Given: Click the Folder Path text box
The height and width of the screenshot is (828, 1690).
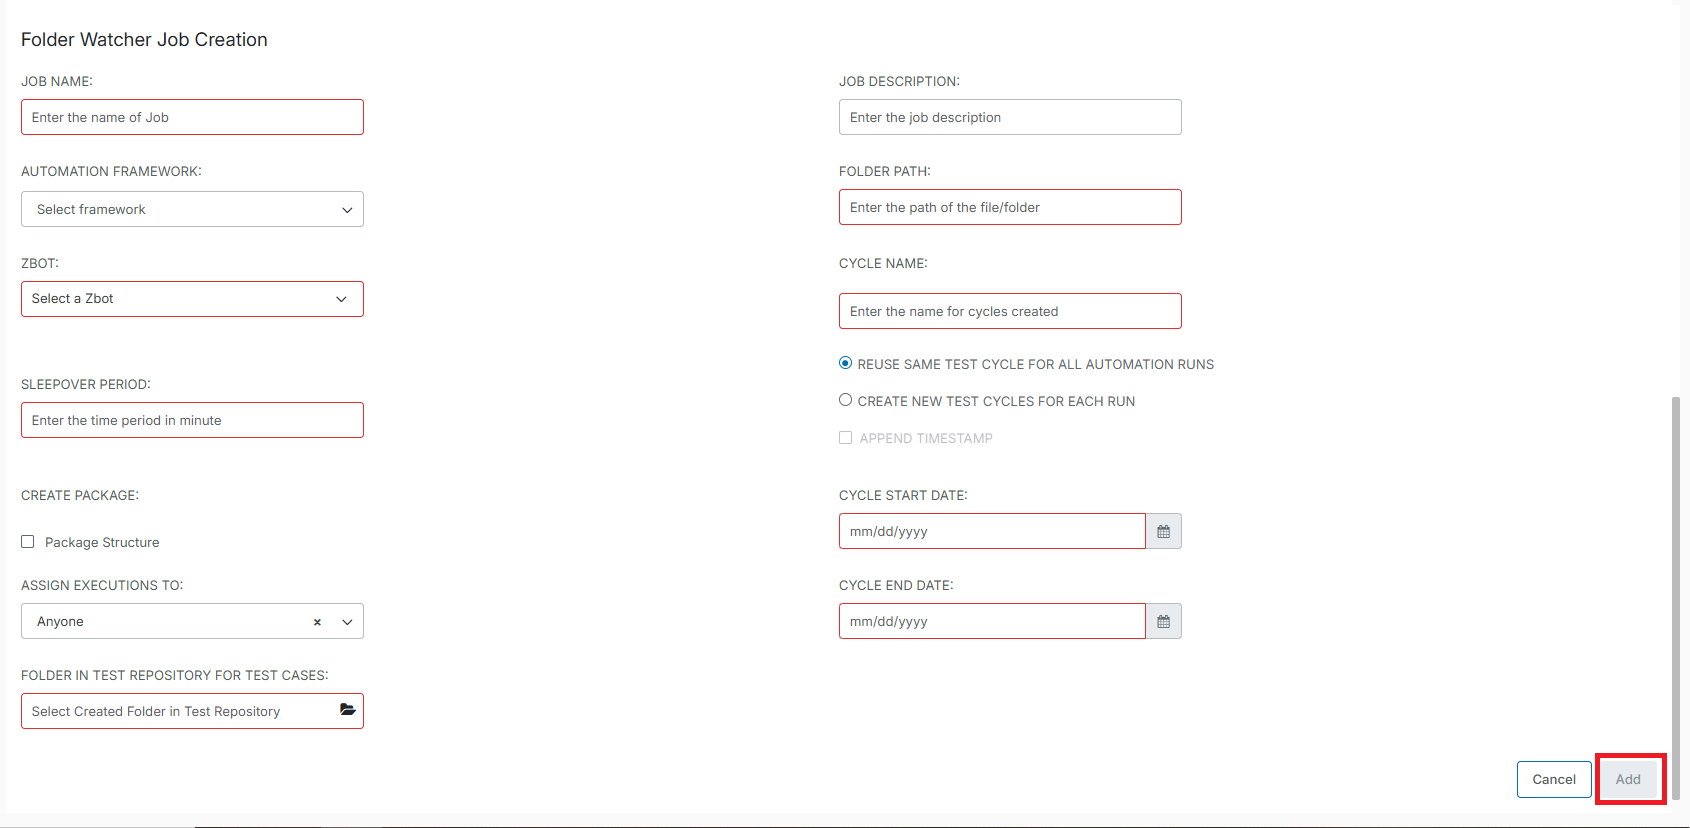Looking at the screenshot, I should [x=1010, y=207].
